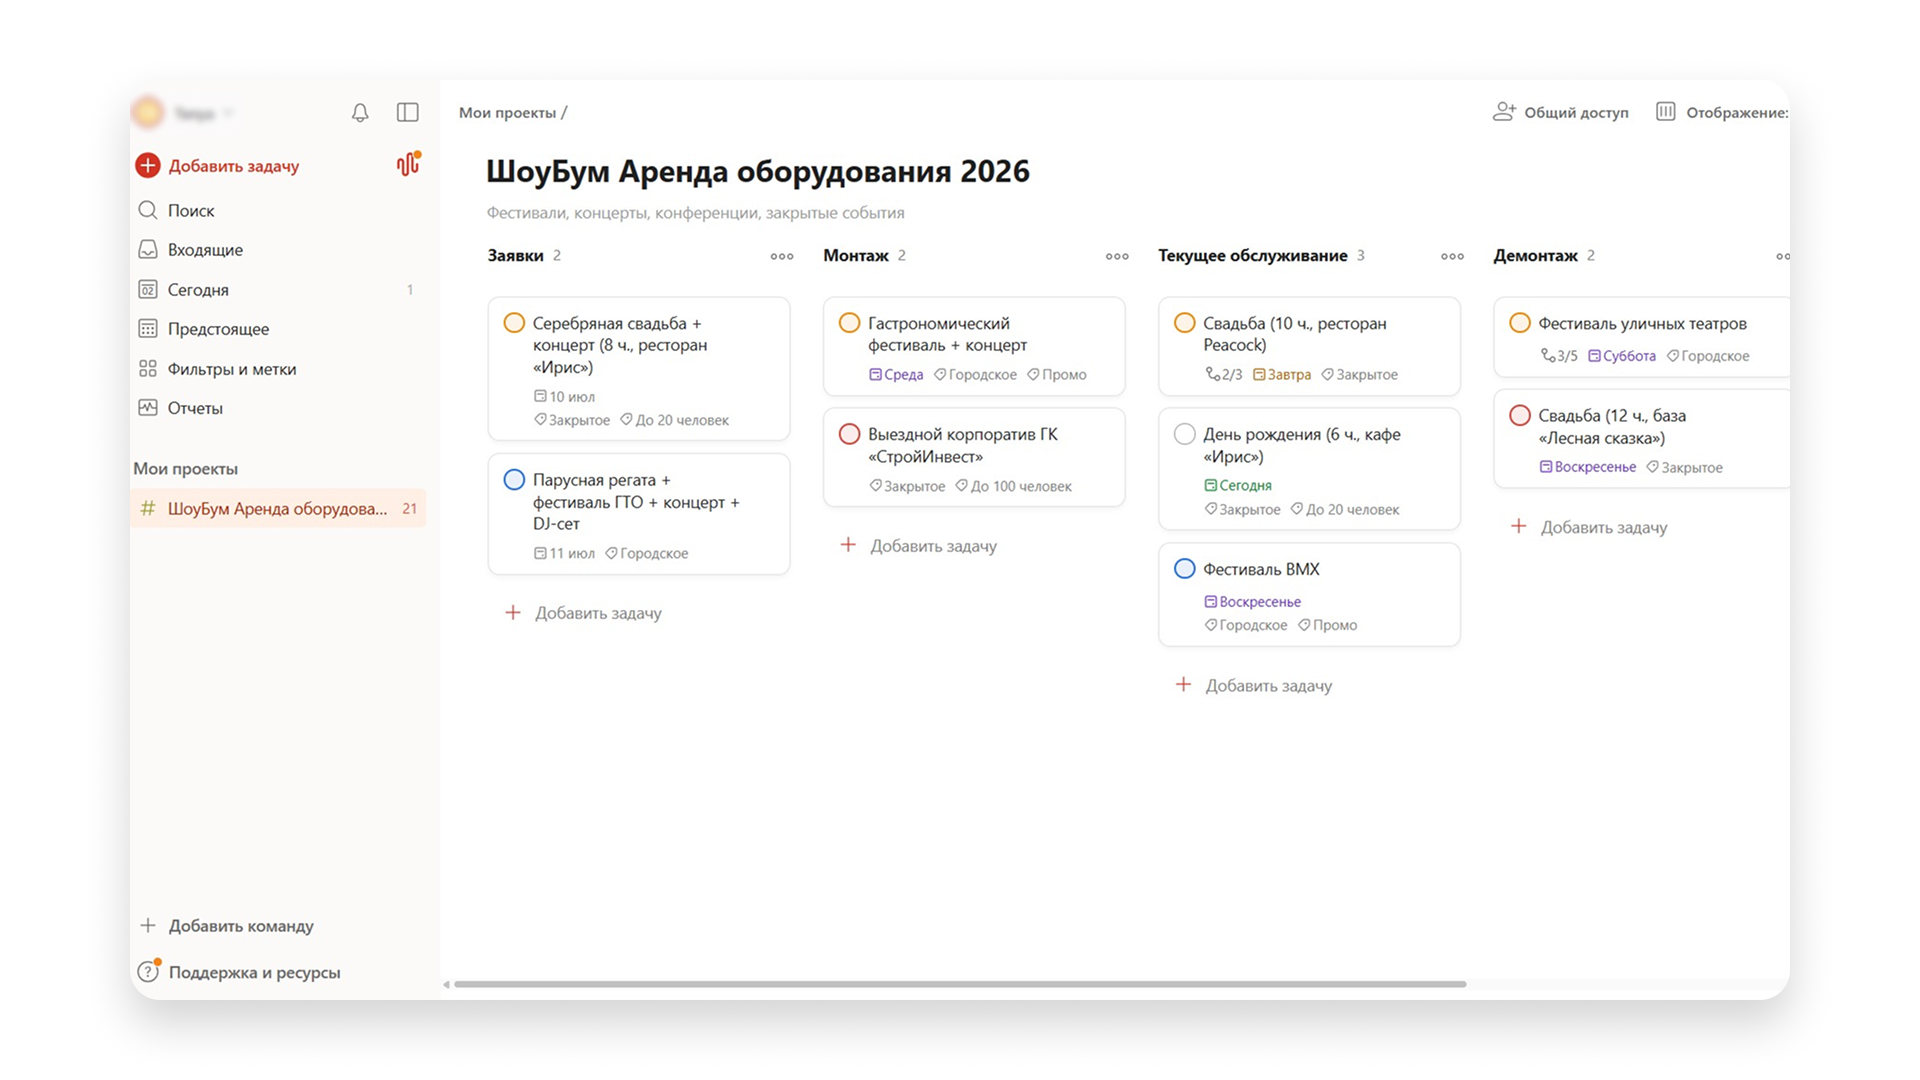This screenshot has height=1080, width=1920.
Task: Click the Share person-plus icon
Action: pos(1504,112)
